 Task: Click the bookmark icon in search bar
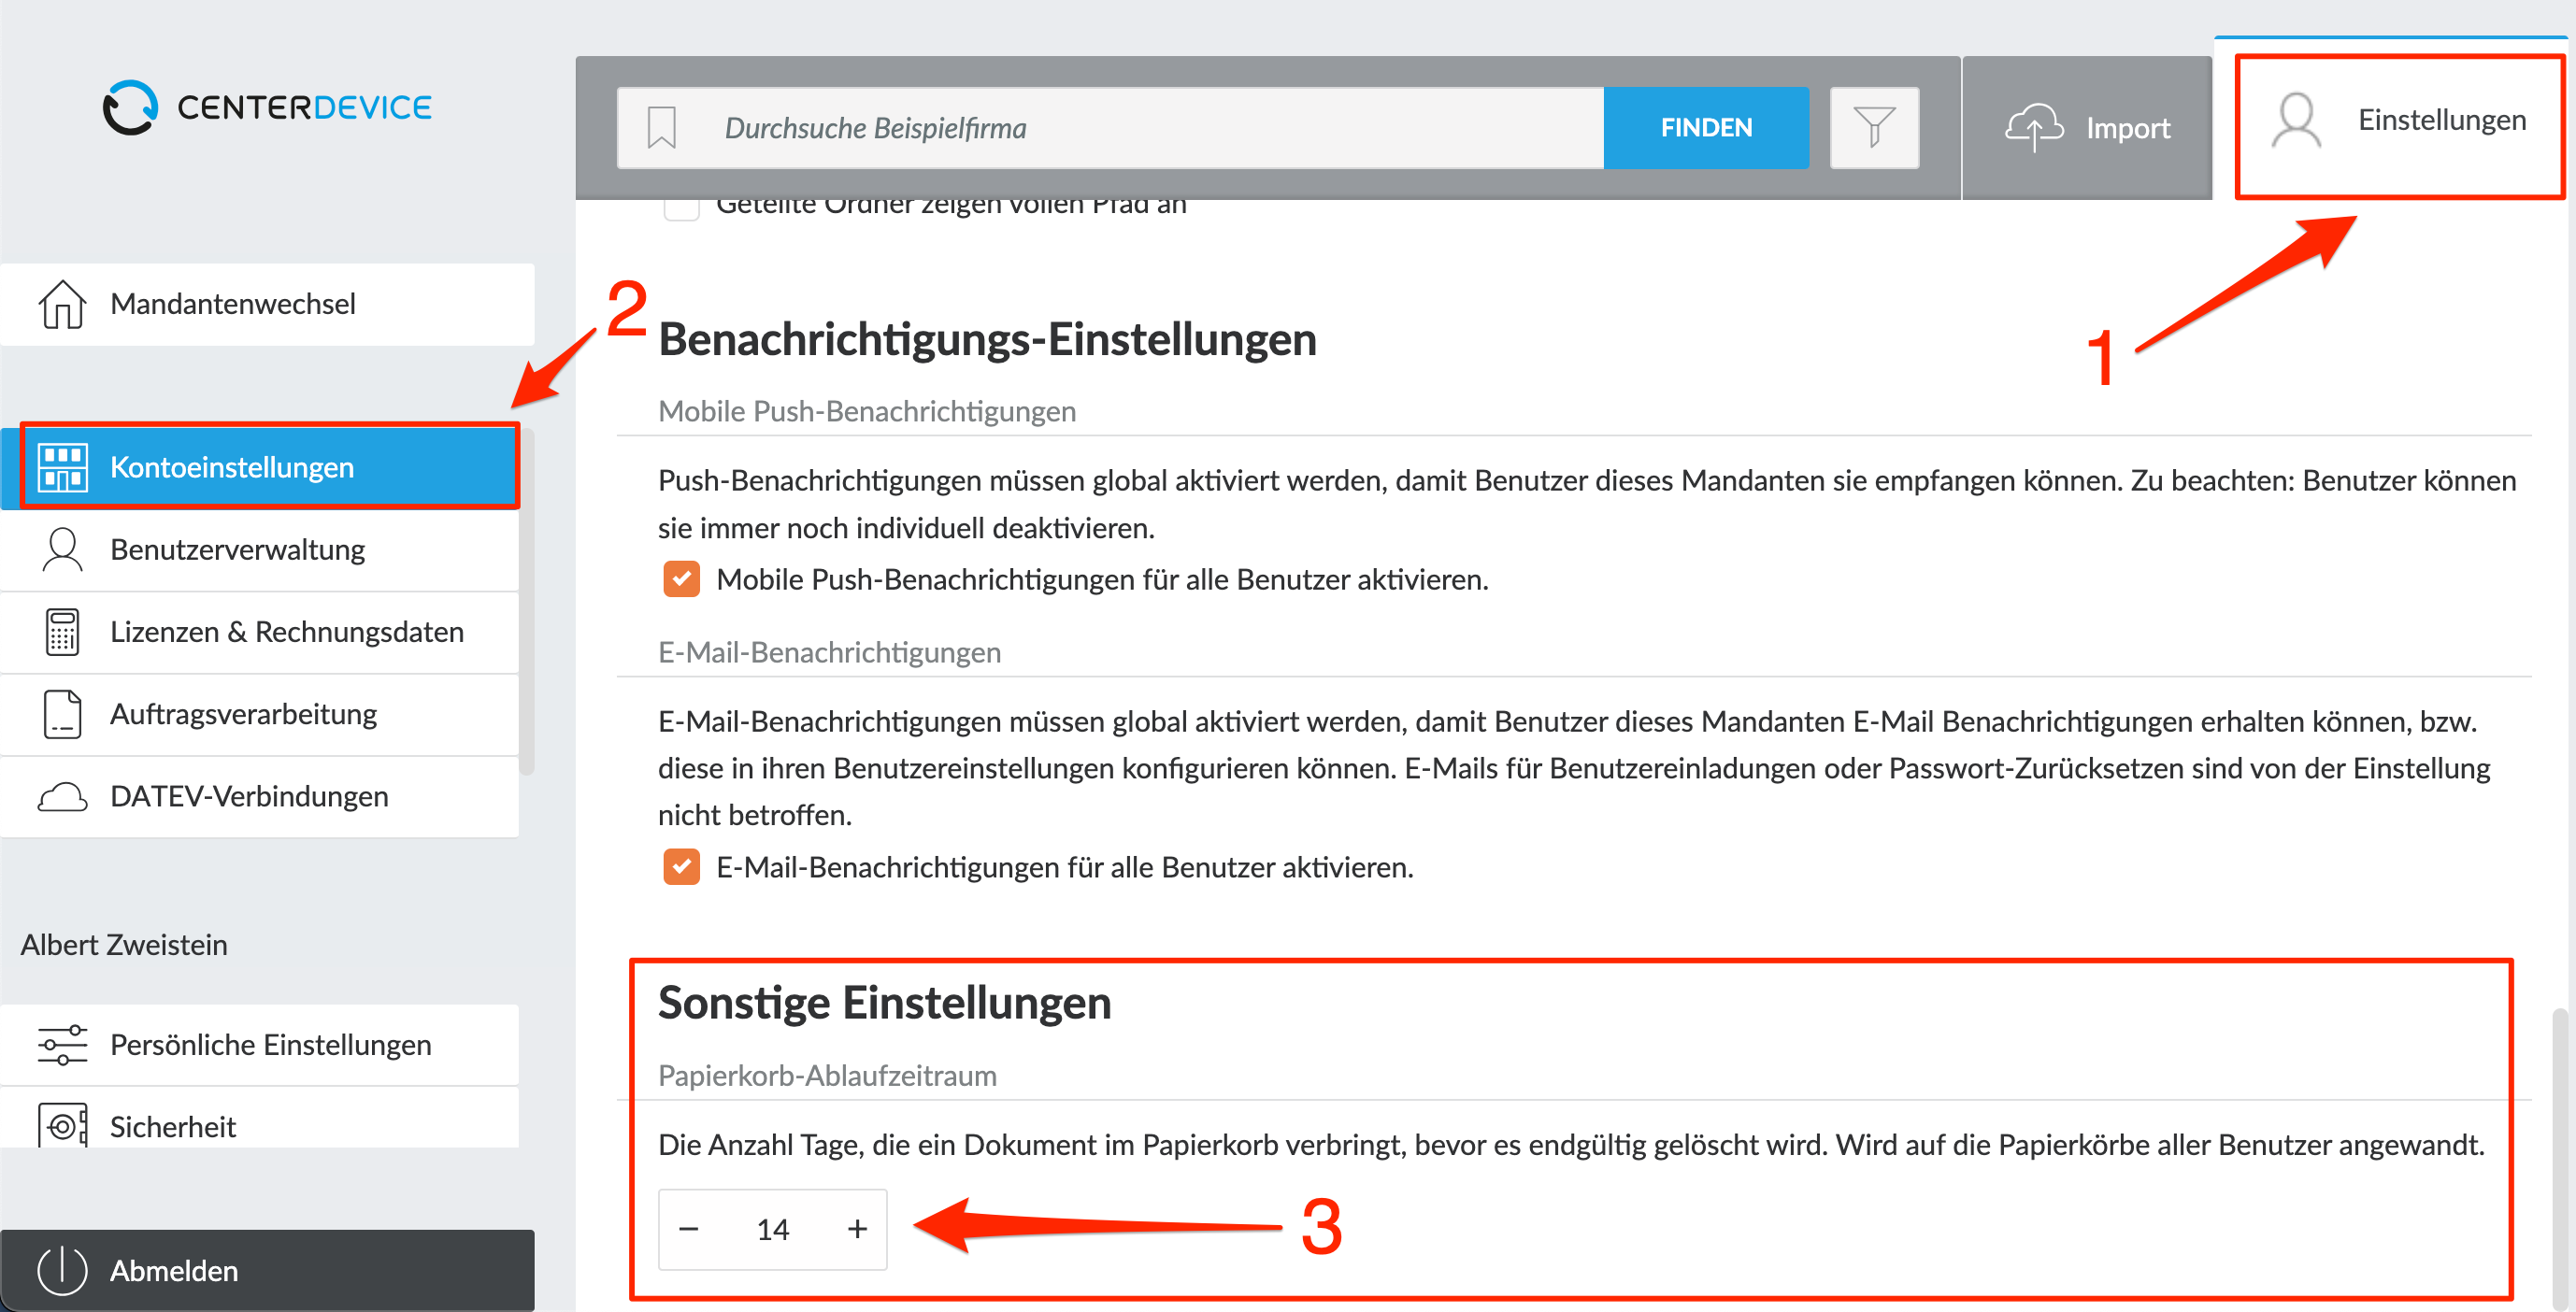tap(661, 128)
